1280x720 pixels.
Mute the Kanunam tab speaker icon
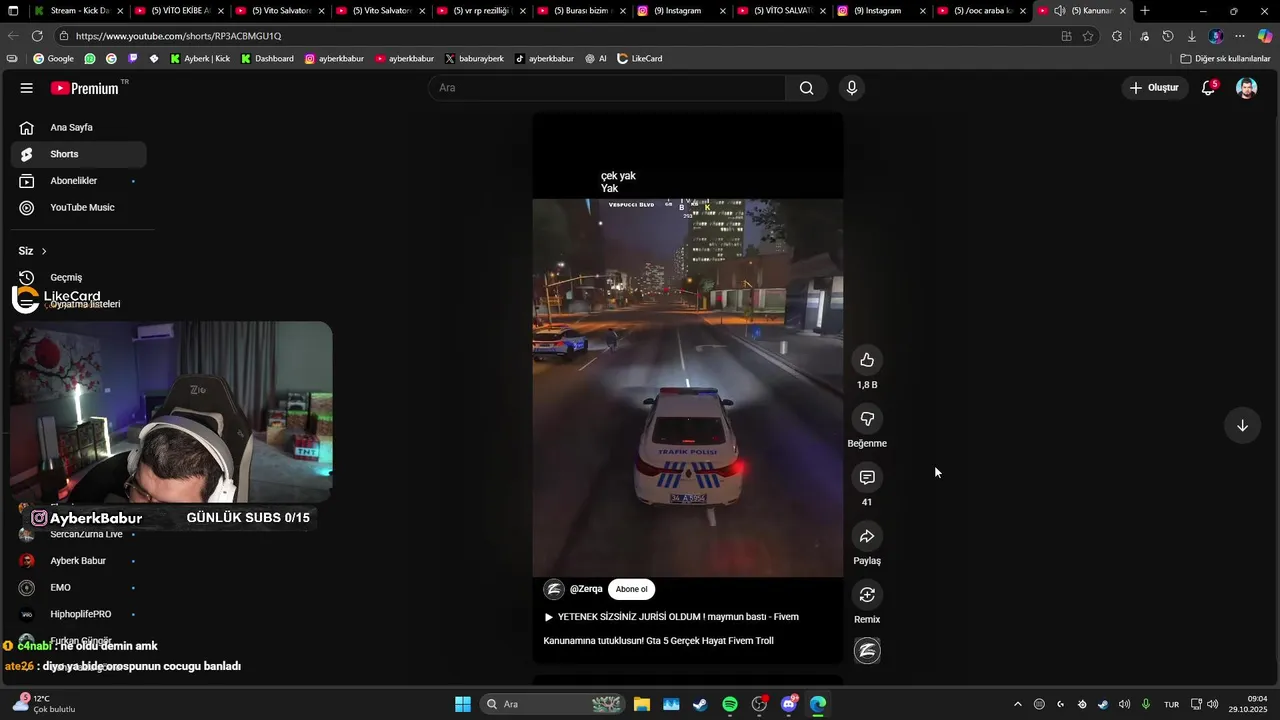[1059, 11]
